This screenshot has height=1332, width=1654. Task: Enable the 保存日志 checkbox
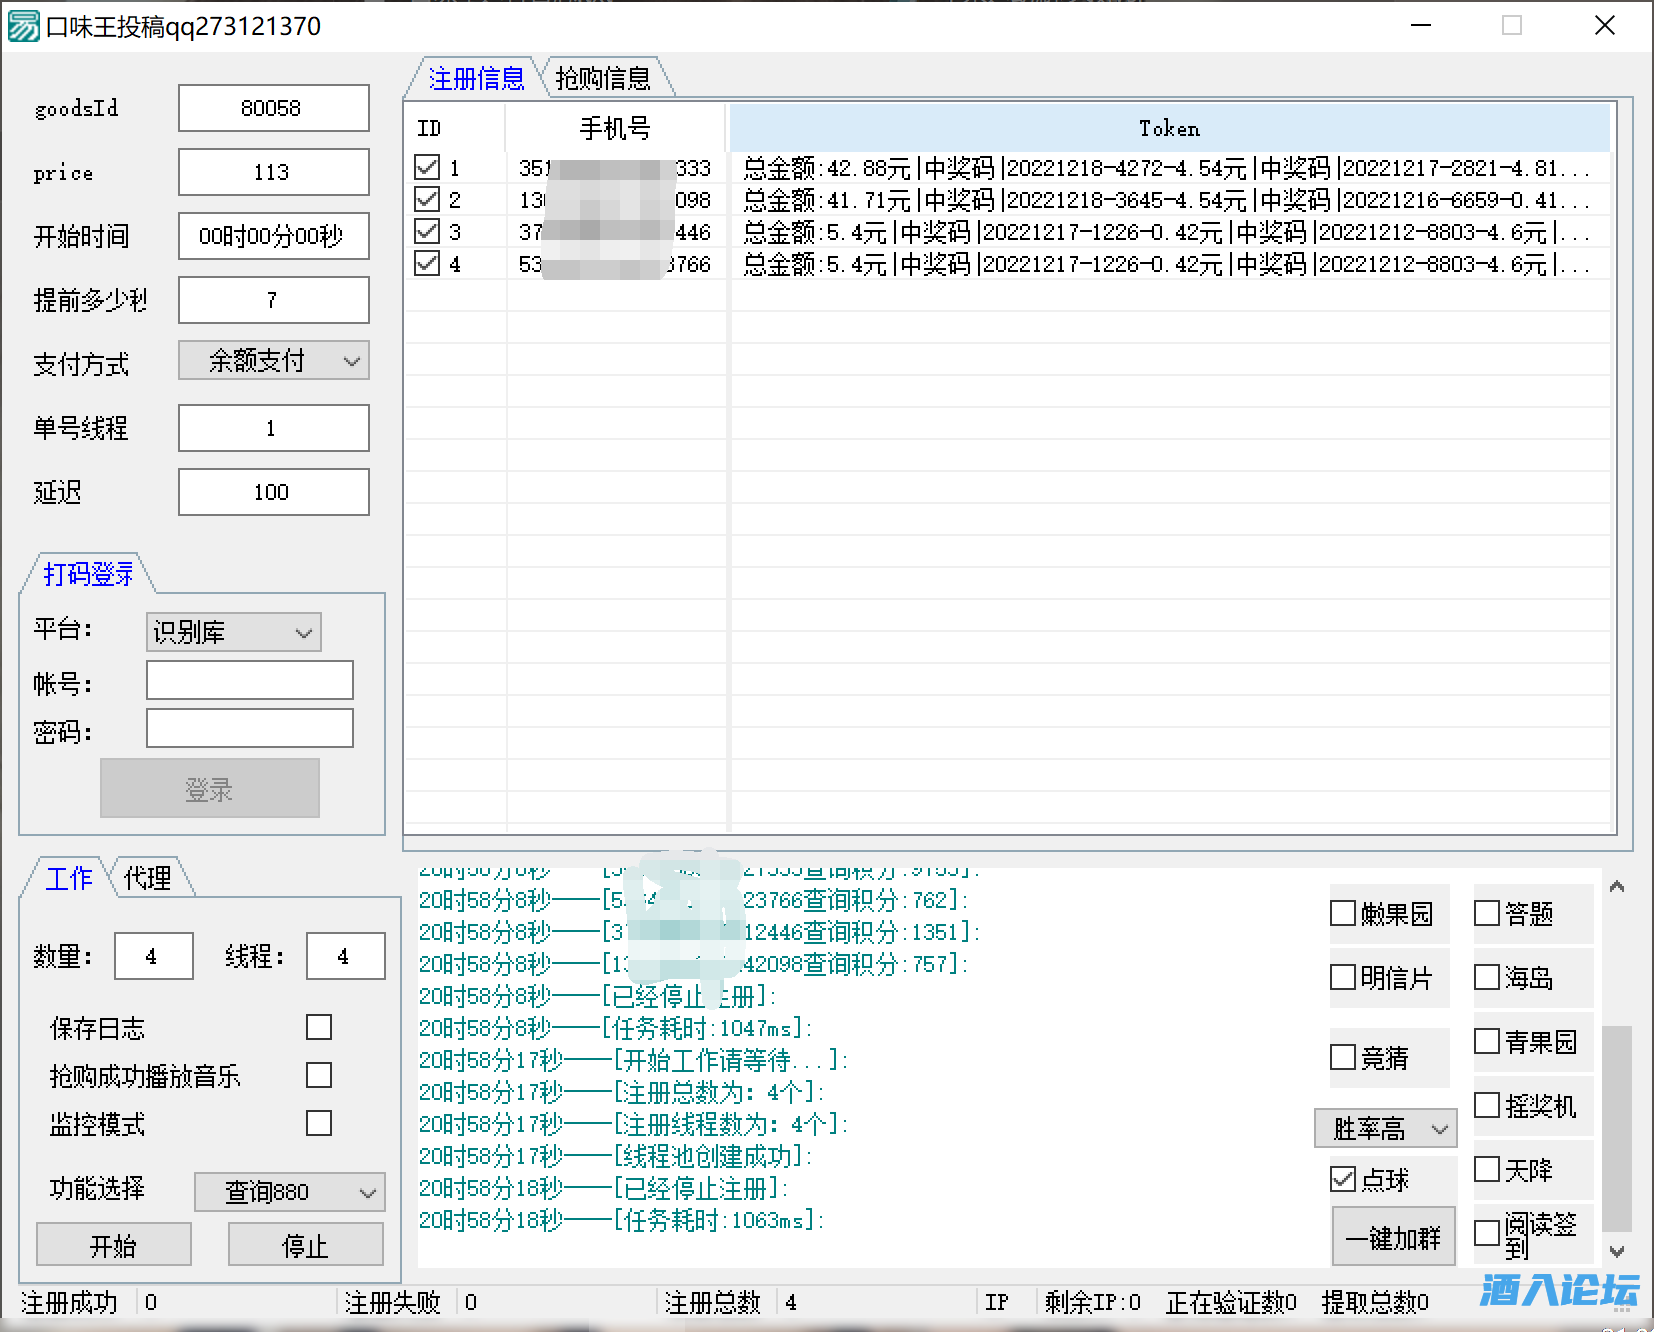319,1027
